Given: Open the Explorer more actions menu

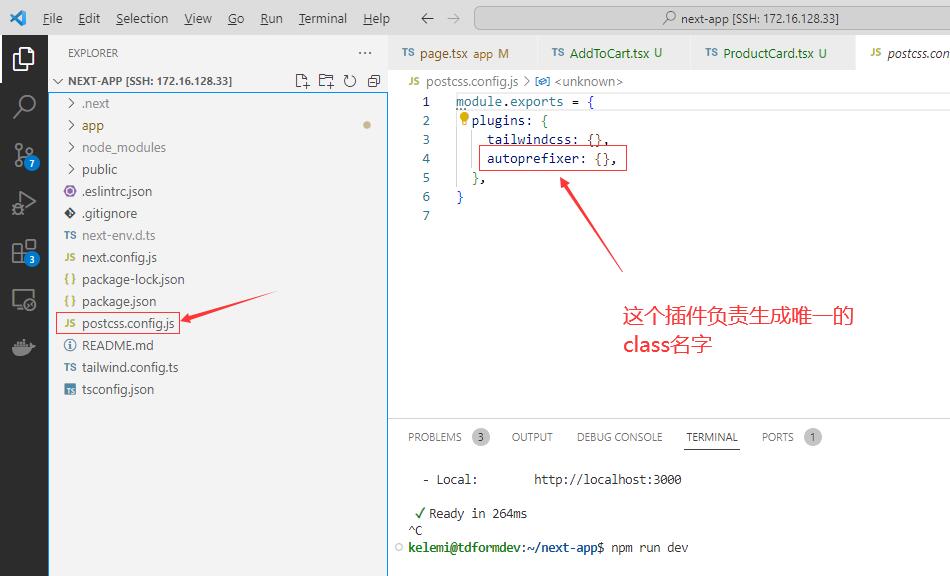Looking at the screenshot, I should [x=363, y=53].
